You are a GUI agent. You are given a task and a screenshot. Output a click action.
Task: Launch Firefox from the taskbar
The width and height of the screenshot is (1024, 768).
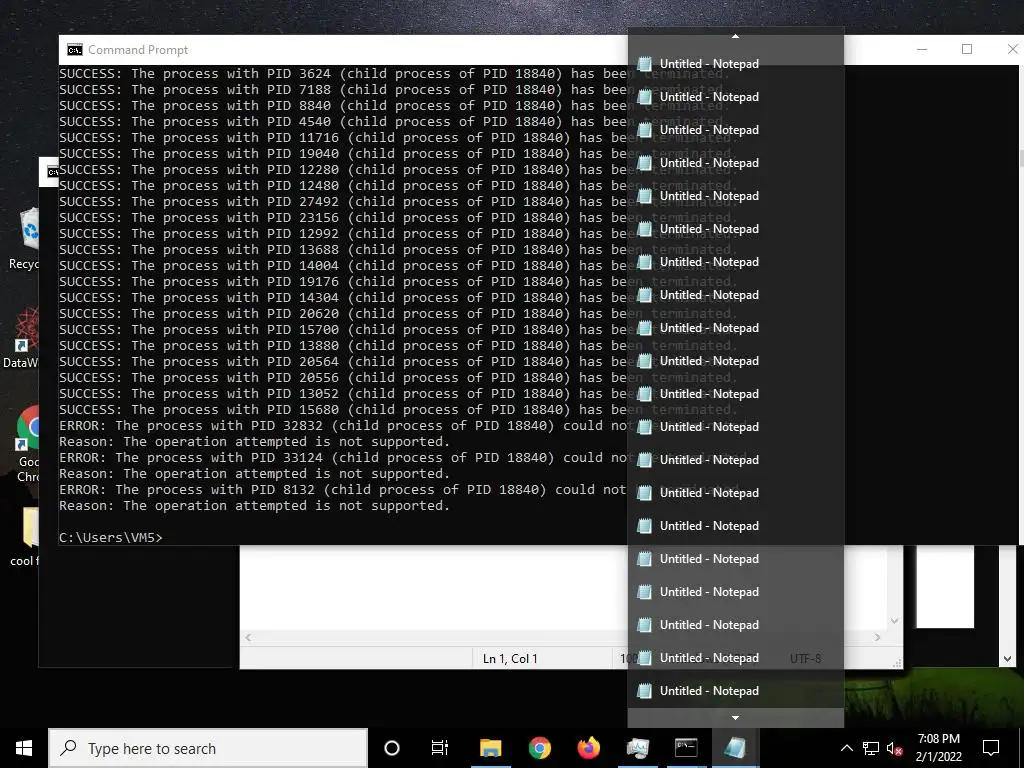click(588, 748)
